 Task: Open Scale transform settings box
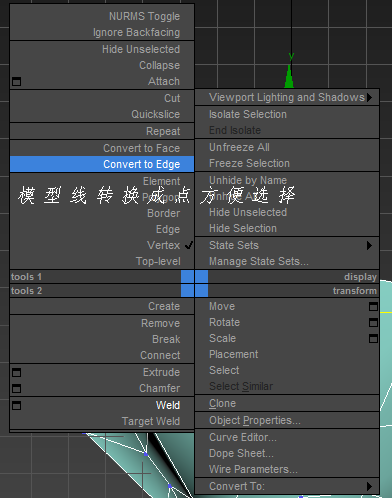pos(373,339)
